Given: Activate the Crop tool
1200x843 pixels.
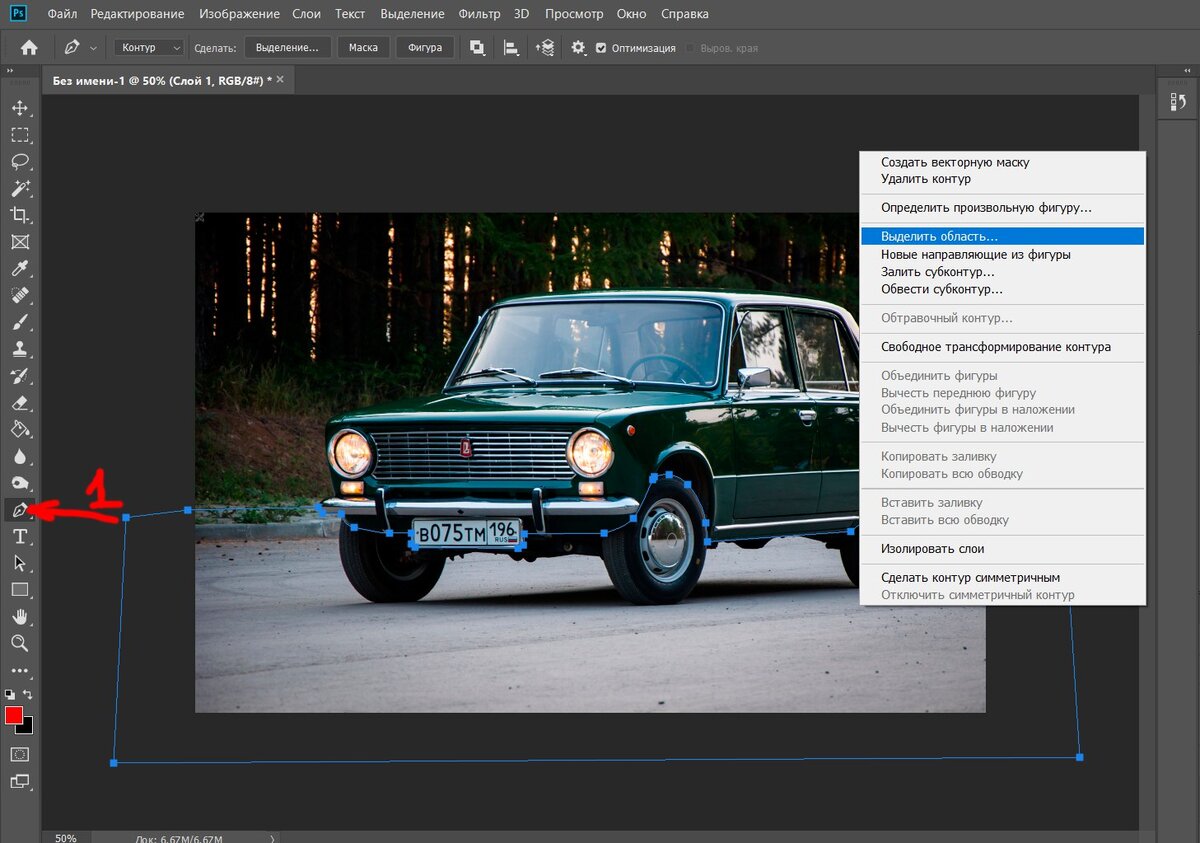Looking at the screenshot, I should coord(20,215).
